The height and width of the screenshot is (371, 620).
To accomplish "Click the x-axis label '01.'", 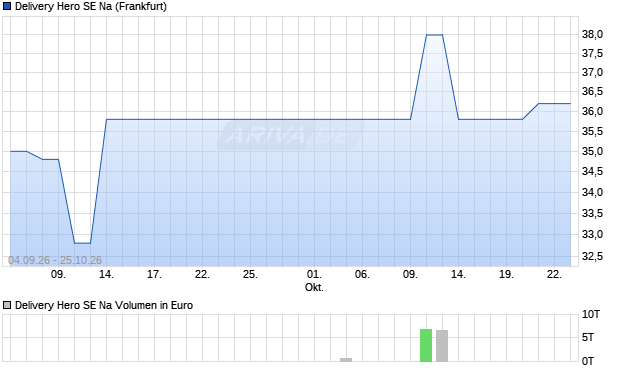I will tap(314, 274).
